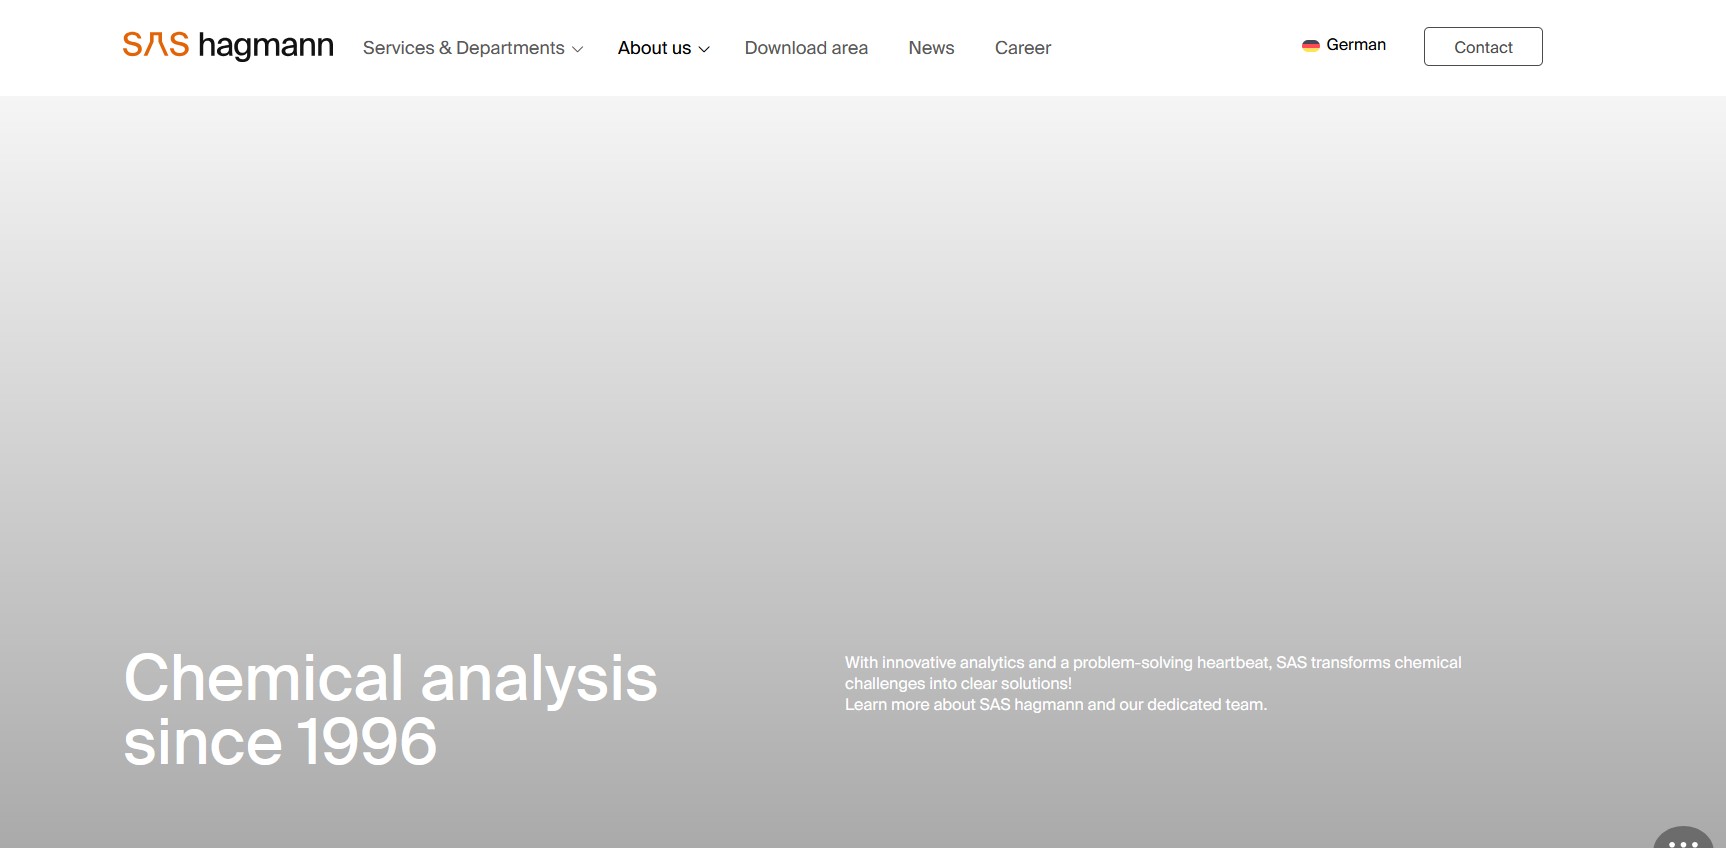Go to the Download area page
The width and height of the screenshot is (1726, 848).
tap(806, 48)
